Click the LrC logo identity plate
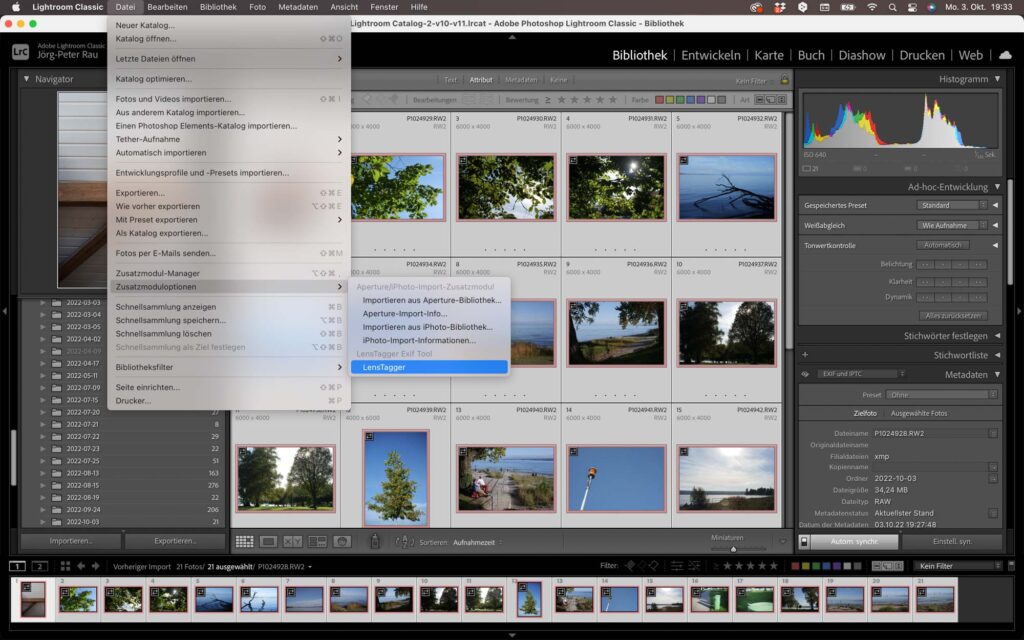The image size is (1024, 640). point(20,52)
